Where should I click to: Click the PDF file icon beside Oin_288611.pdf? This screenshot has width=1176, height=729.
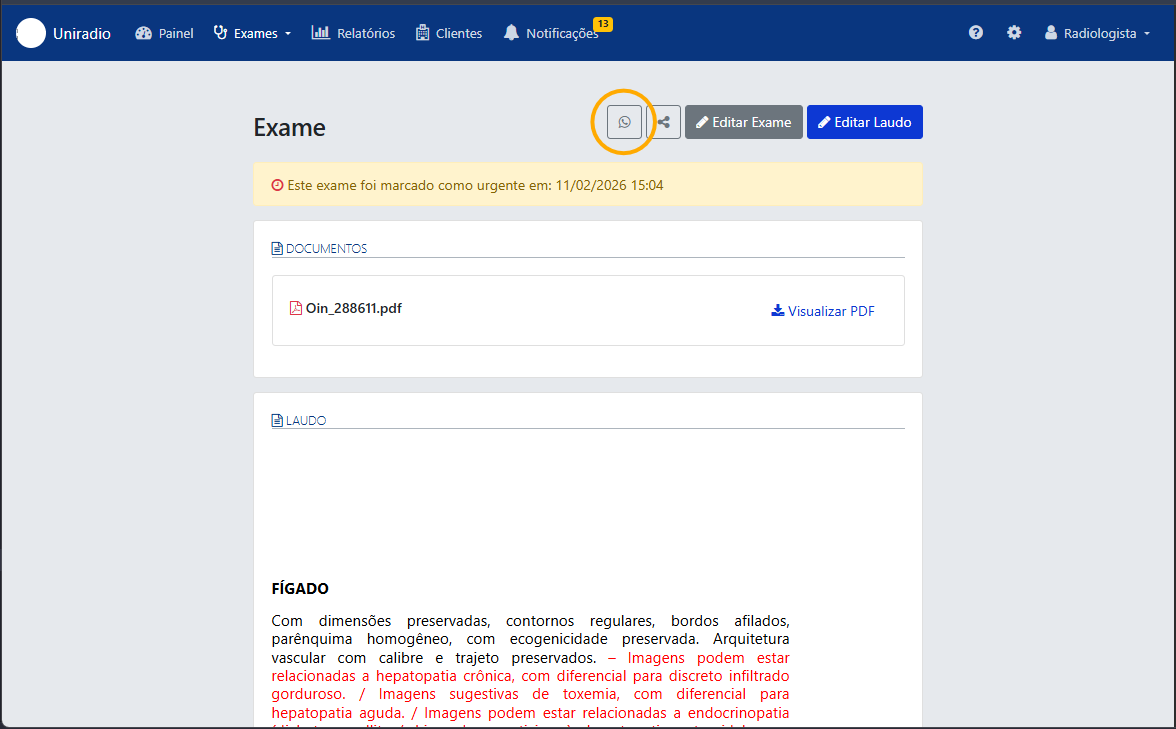coord(296,308)
